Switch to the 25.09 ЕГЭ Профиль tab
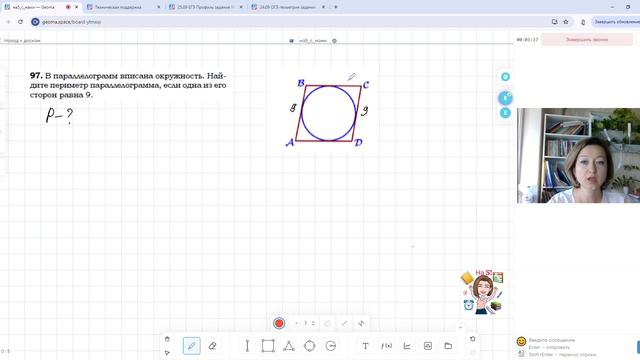This screenshot has height=360, width=640. [x=205, y=7]
